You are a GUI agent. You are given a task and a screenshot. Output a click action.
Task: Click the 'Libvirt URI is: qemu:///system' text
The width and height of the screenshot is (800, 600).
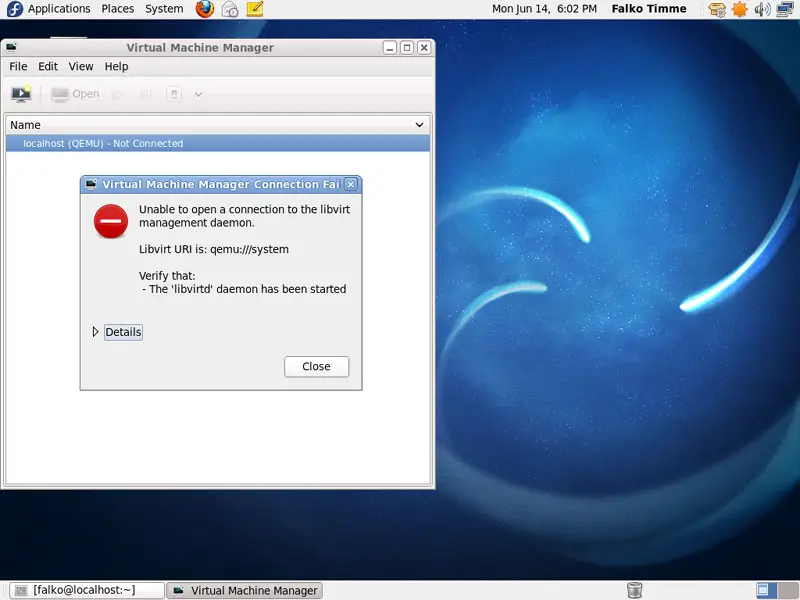[214, 249]
